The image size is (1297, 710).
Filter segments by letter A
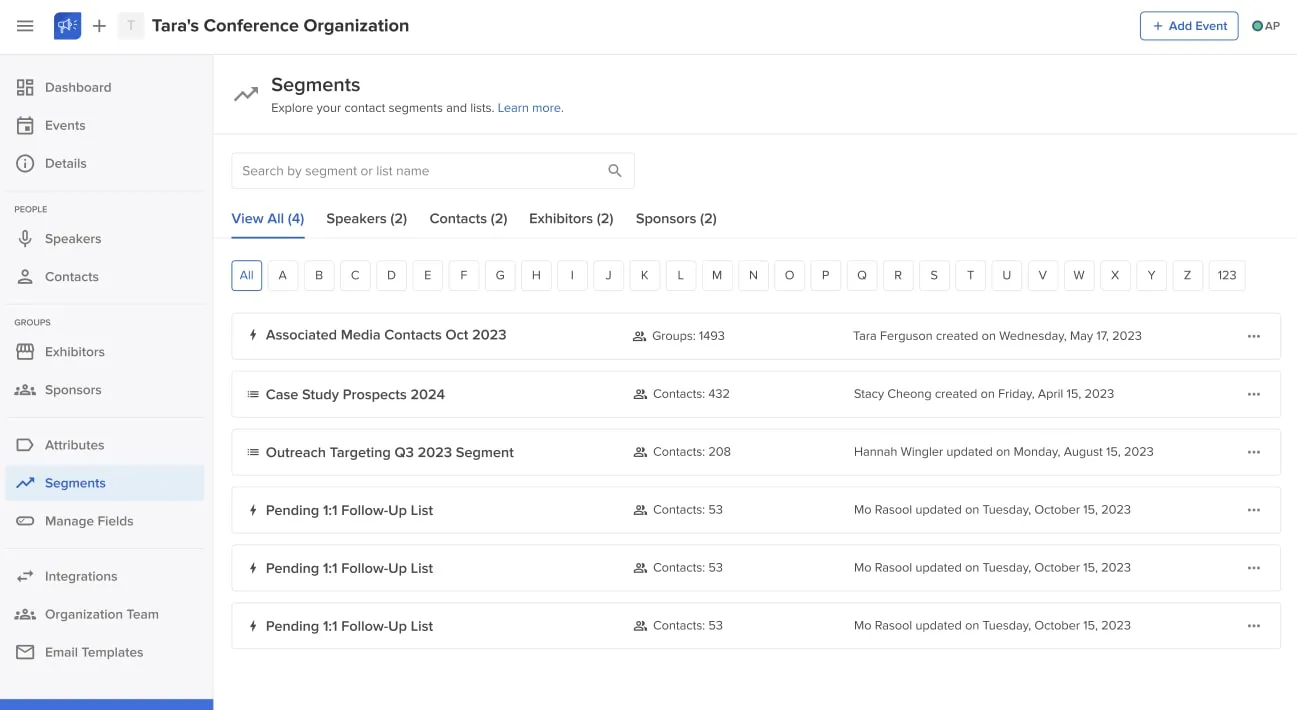(283, 276)
